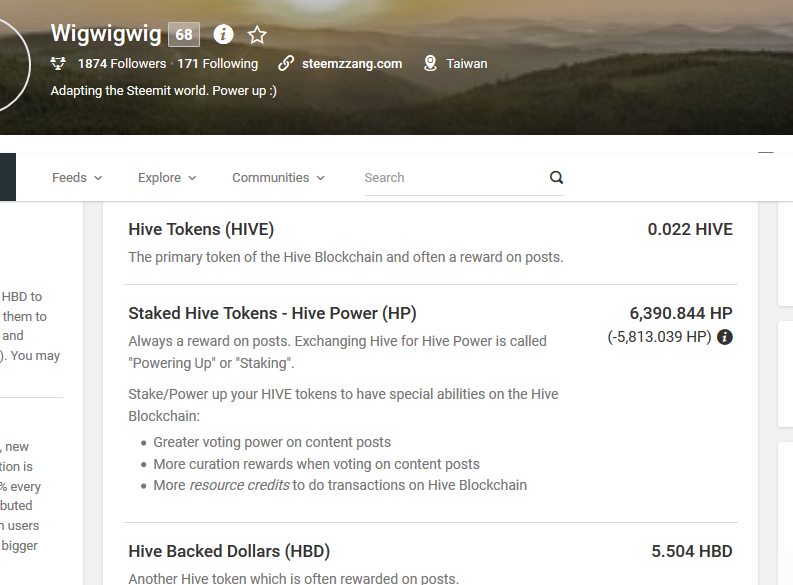Click the 6,390.844 HP balance
793x585 pixels.
click(x=681, y=313)
